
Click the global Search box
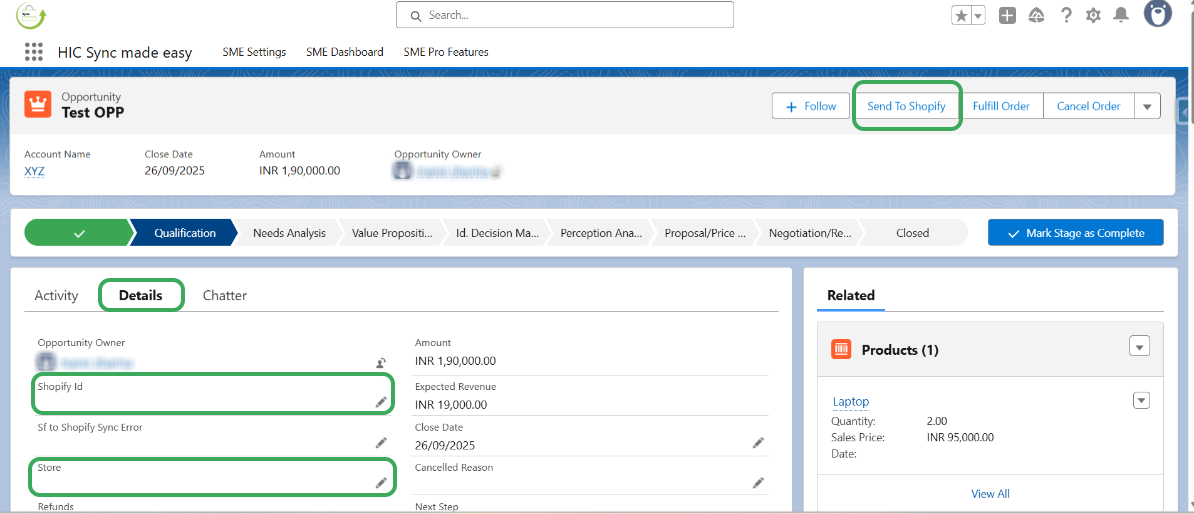[565, 15]
